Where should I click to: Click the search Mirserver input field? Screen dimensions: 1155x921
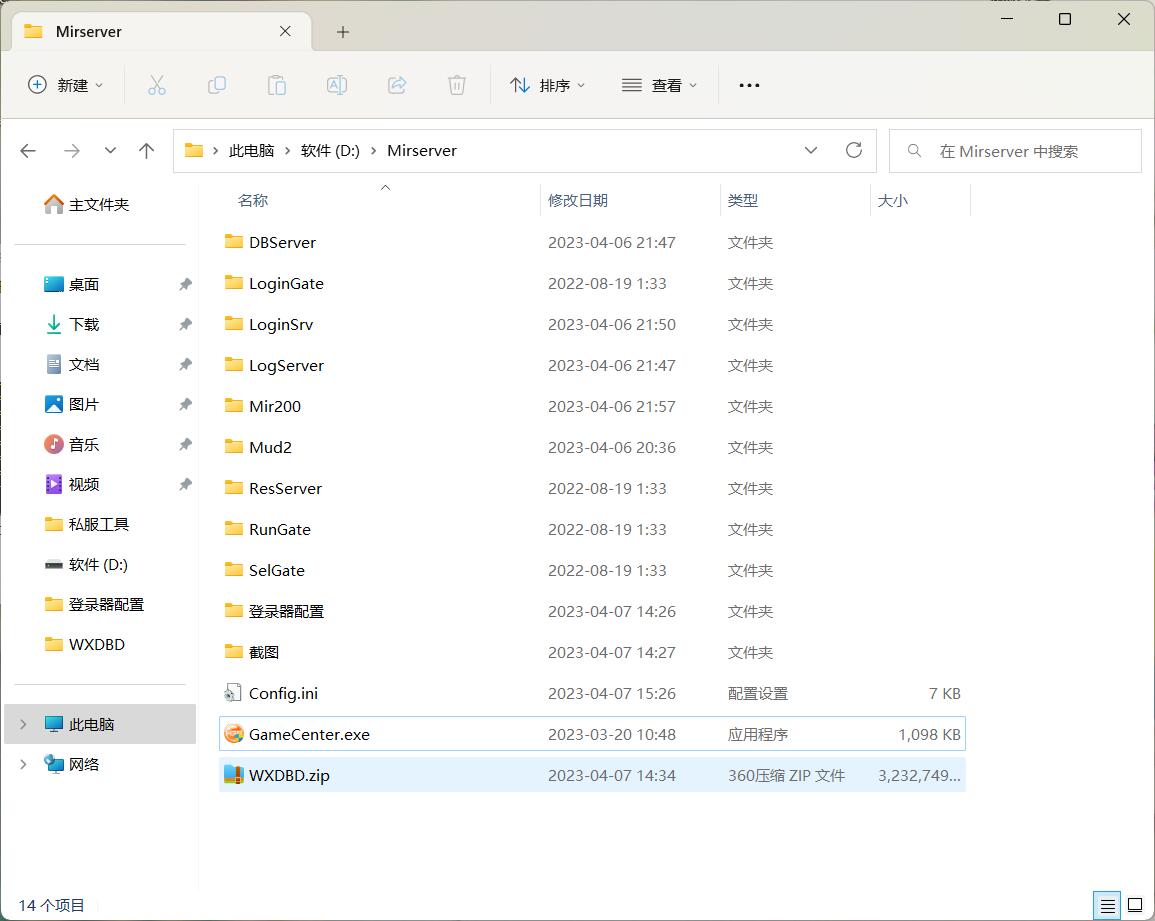1015,151
